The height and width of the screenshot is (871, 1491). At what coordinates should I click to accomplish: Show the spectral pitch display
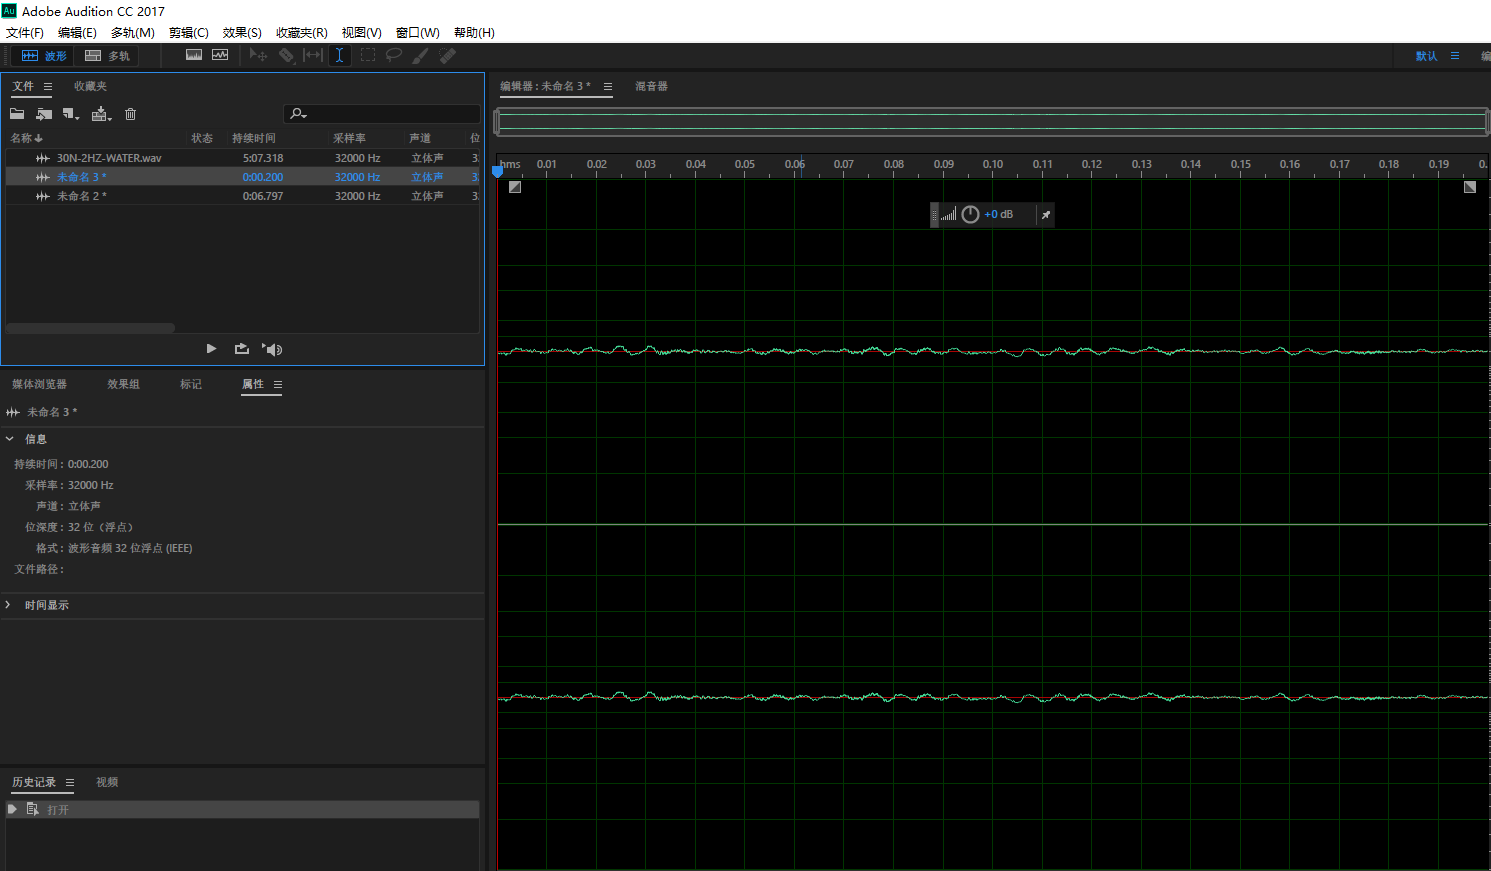(x=220, y=56)
